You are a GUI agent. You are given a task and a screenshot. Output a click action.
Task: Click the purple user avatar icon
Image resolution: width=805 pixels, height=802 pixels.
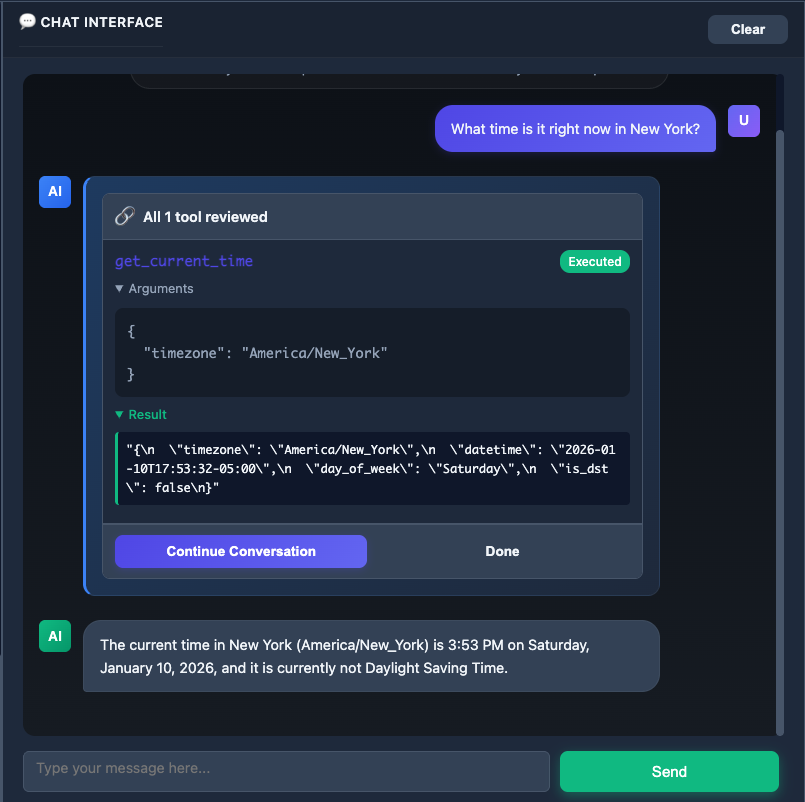pos(744,121)
